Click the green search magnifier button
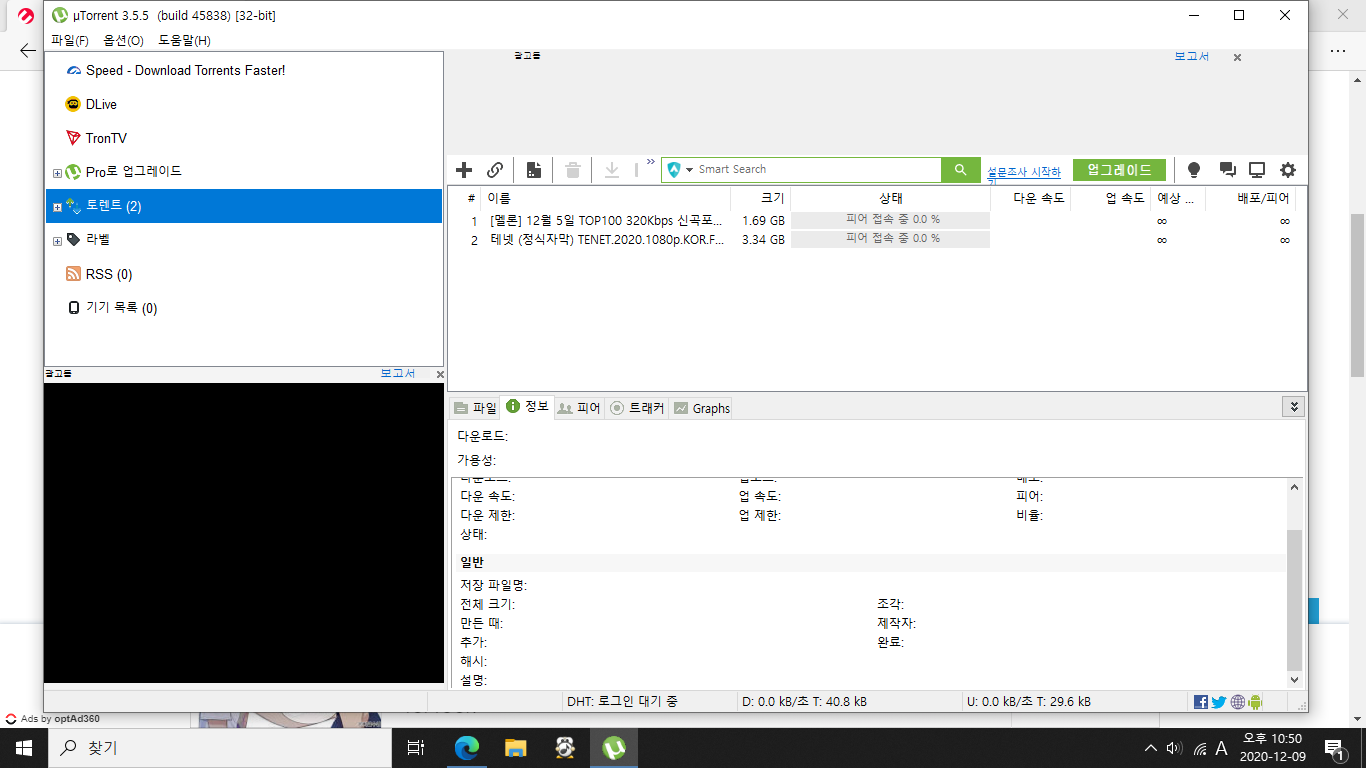Screen dimensions: 1366x768 pos(961,170)
